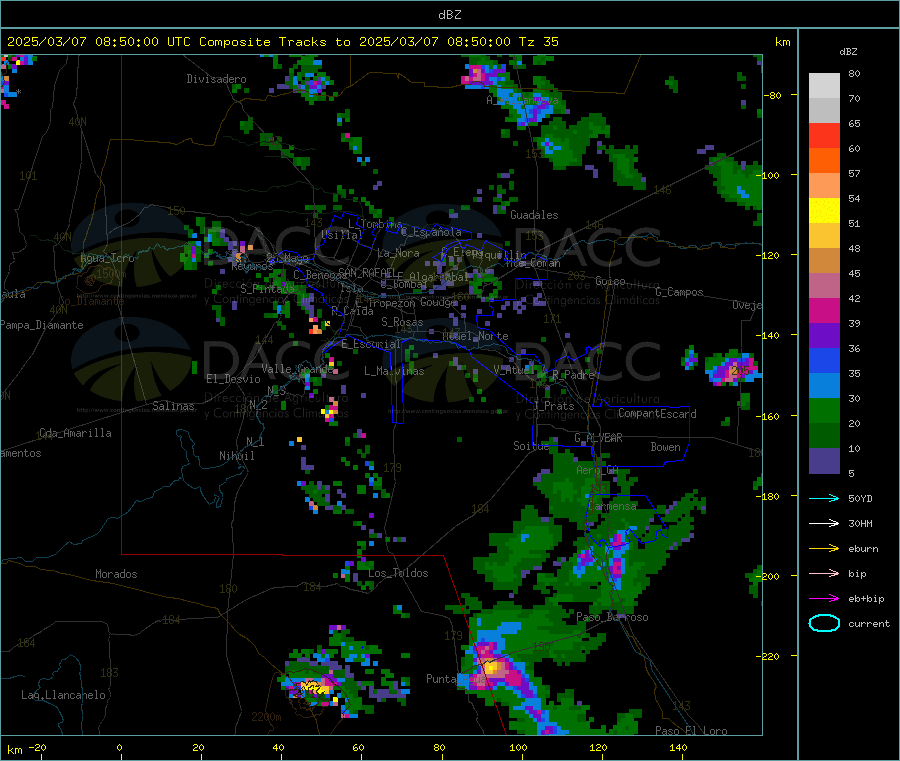Click the 'G_ALVEAR' map label
900x761 pixels.
point(598,438)
